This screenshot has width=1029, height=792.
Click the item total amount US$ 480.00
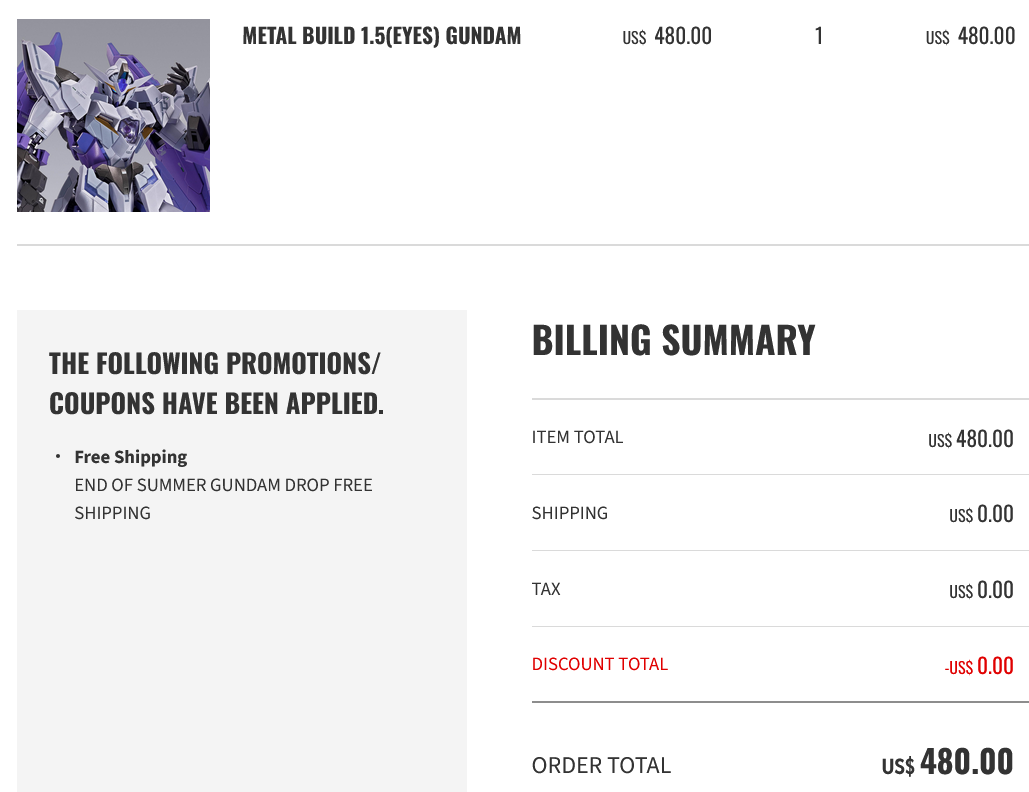[970, 439]
